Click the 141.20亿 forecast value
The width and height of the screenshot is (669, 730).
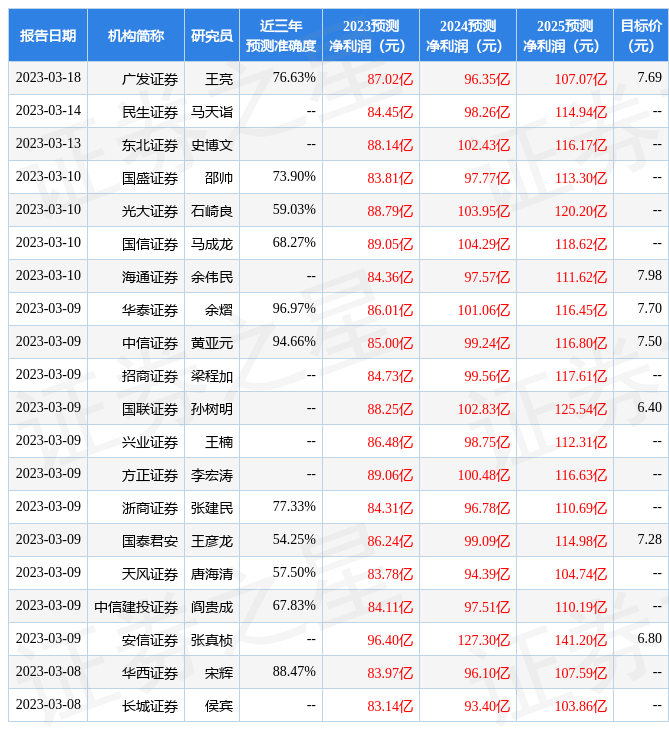(582, 639)
